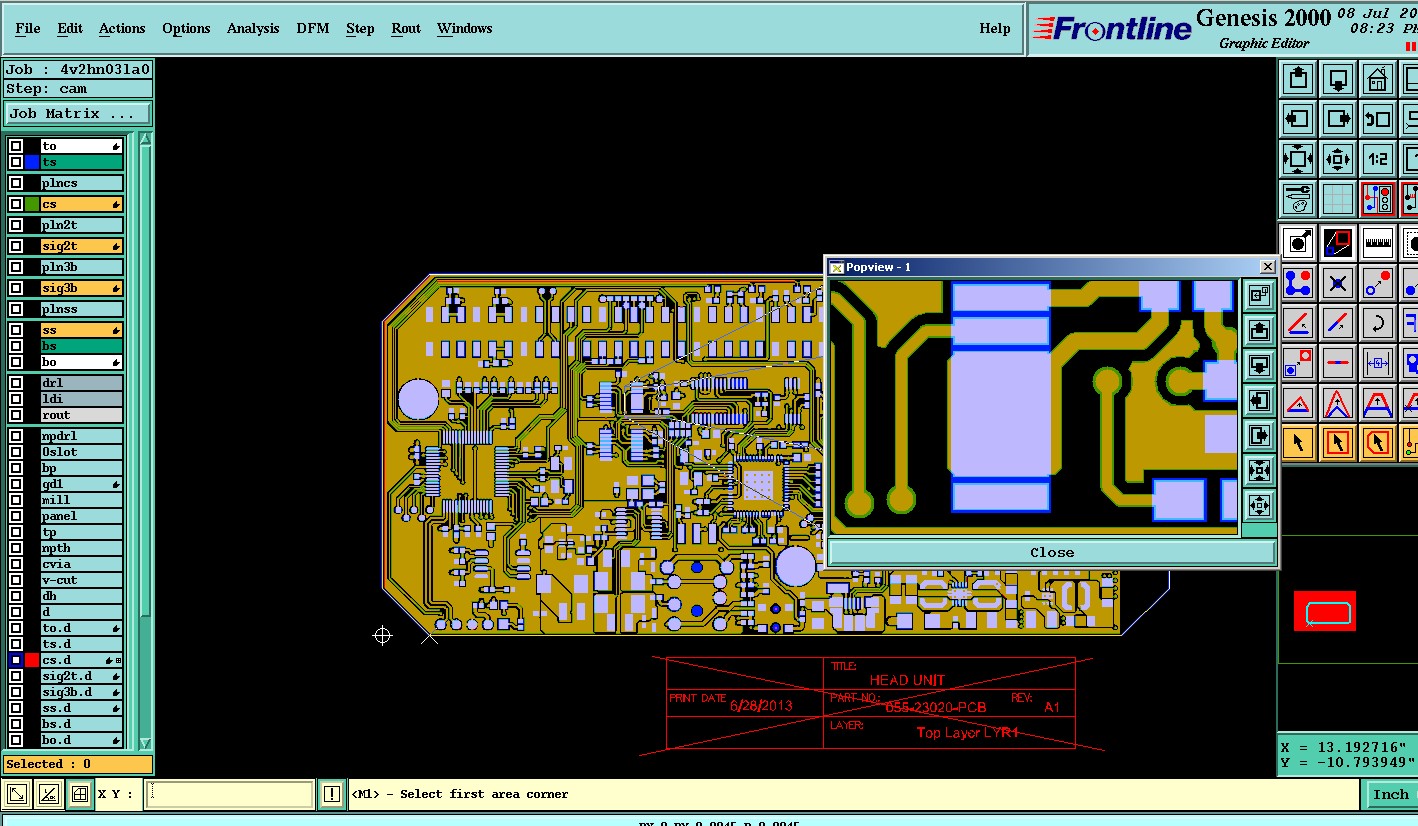
Task: Click the diagonal arrow icon beside X Y
Action: [17, 795]
